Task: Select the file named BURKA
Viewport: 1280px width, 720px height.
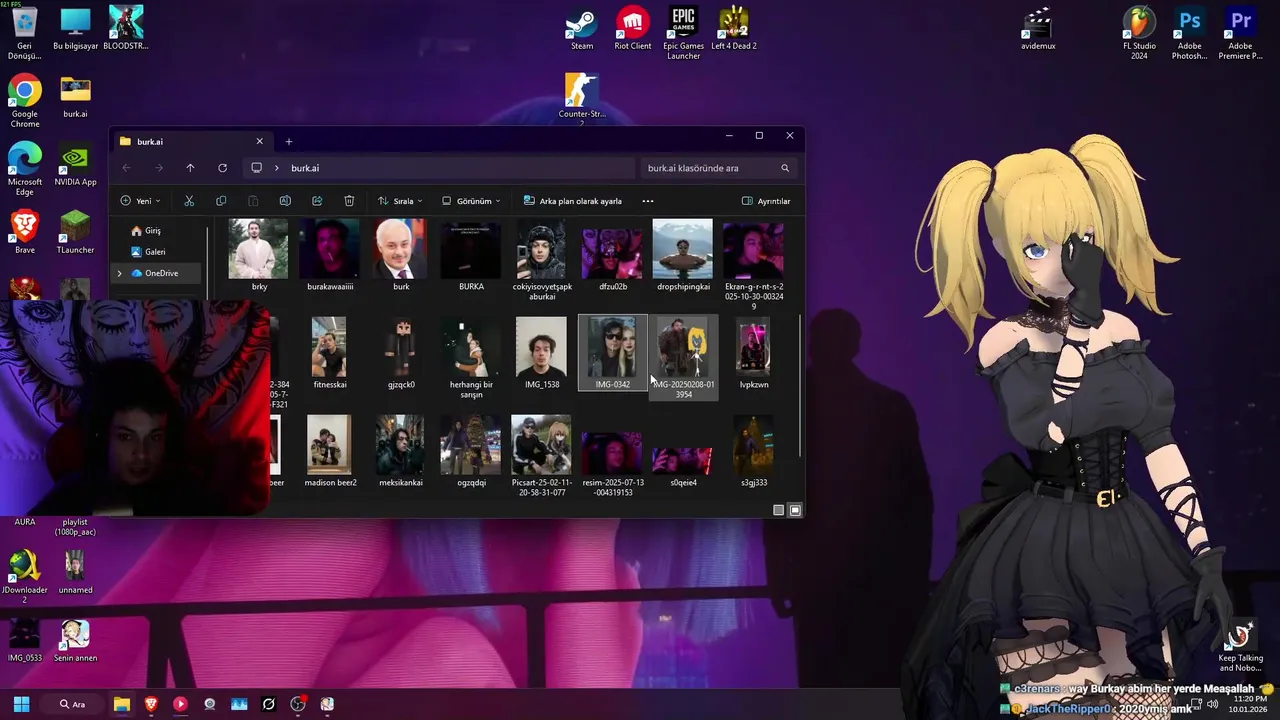Action: click(471, 256)
